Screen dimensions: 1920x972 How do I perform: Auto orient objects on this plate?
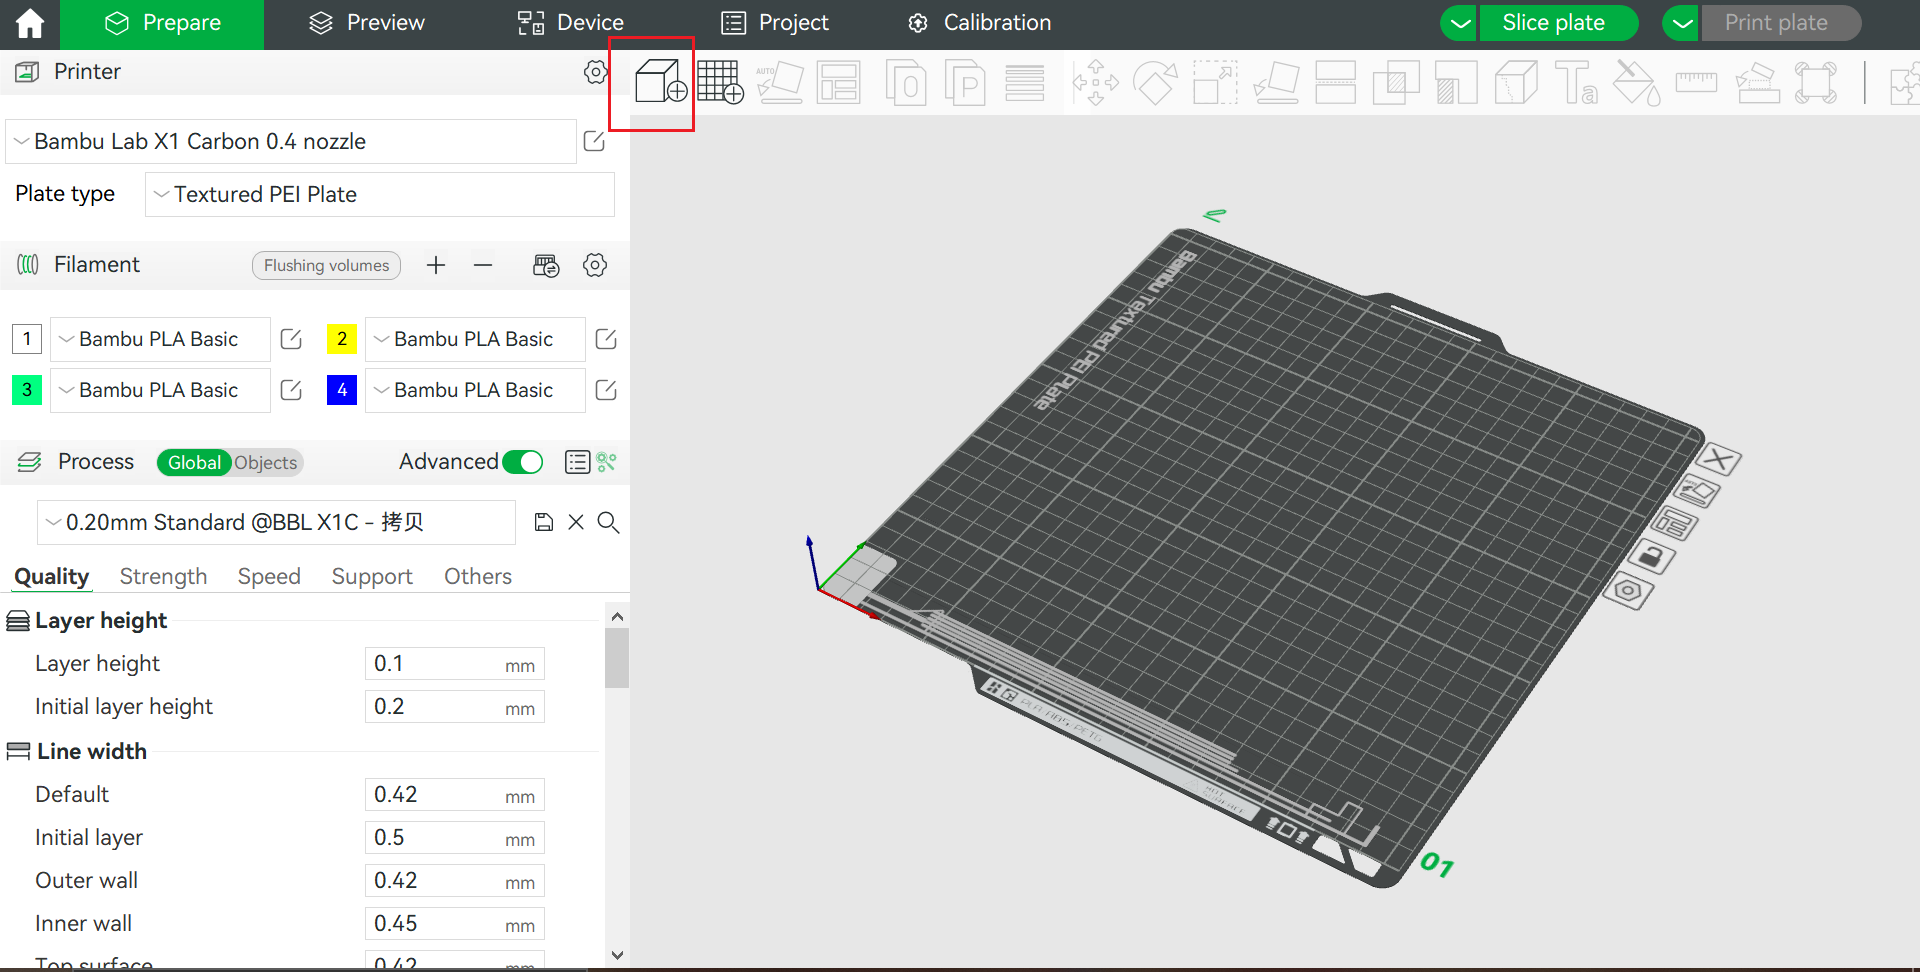1697,491
